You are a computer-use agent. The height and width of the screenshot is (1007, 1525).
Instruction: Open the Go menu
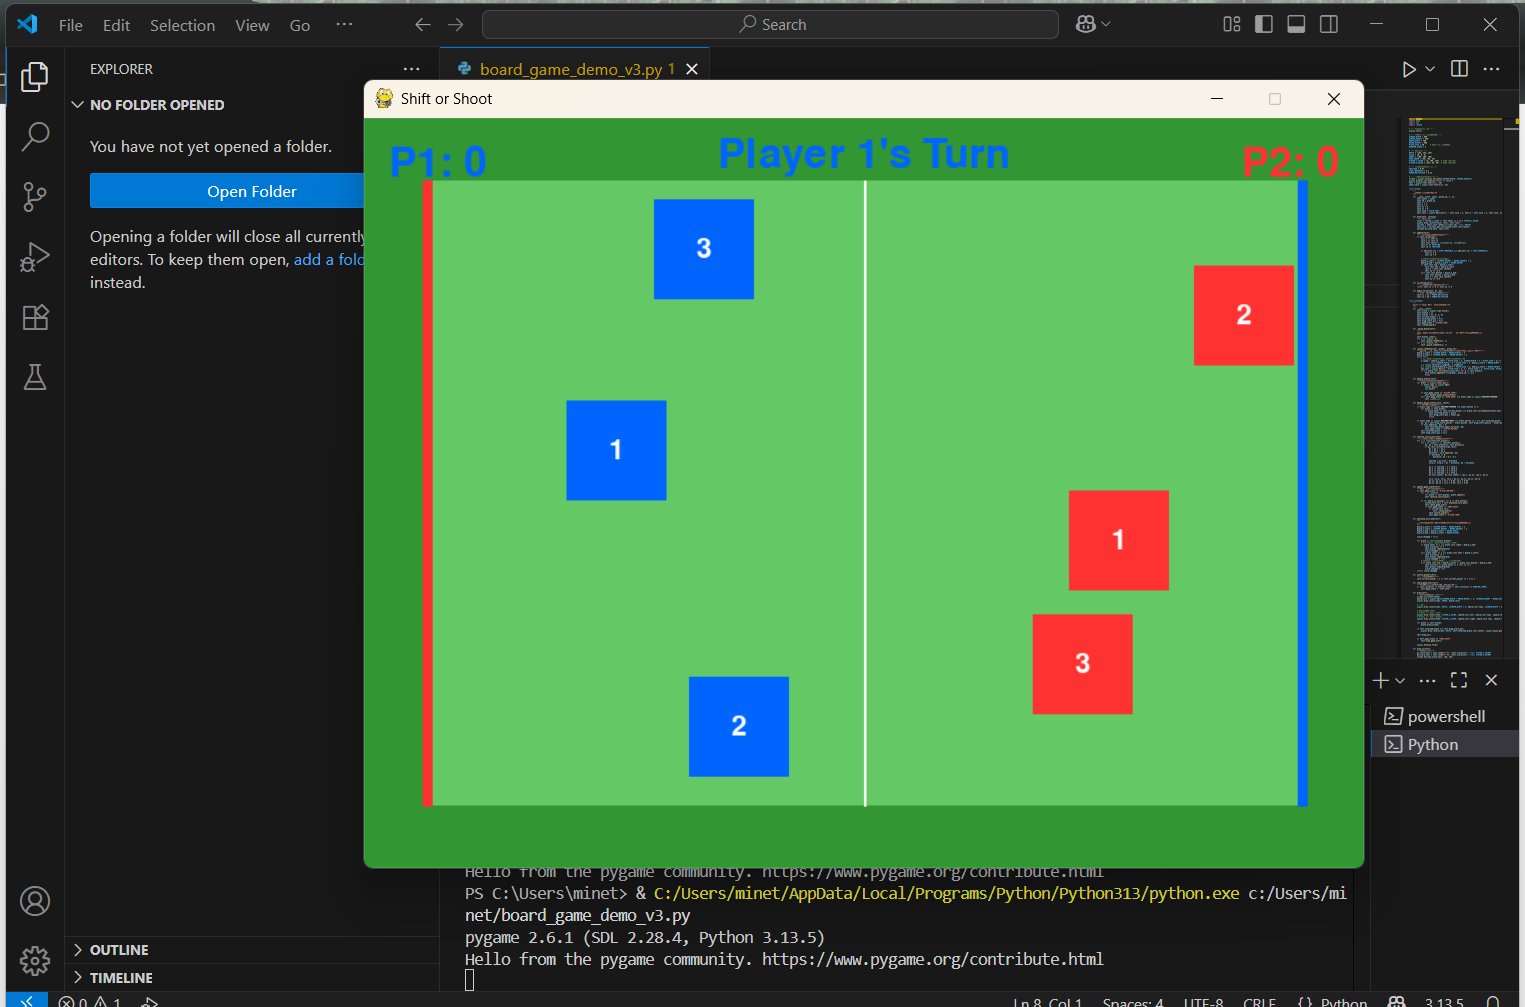(300, 25)
